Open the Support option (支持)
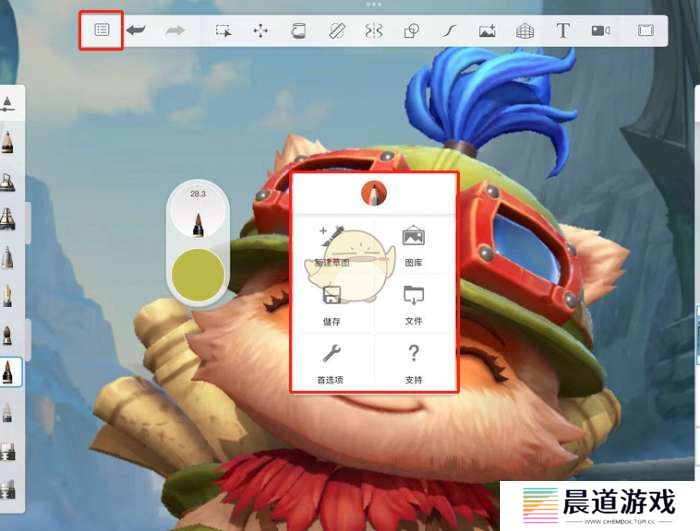The width and height of the screenshot is (700, 531). 414,364
